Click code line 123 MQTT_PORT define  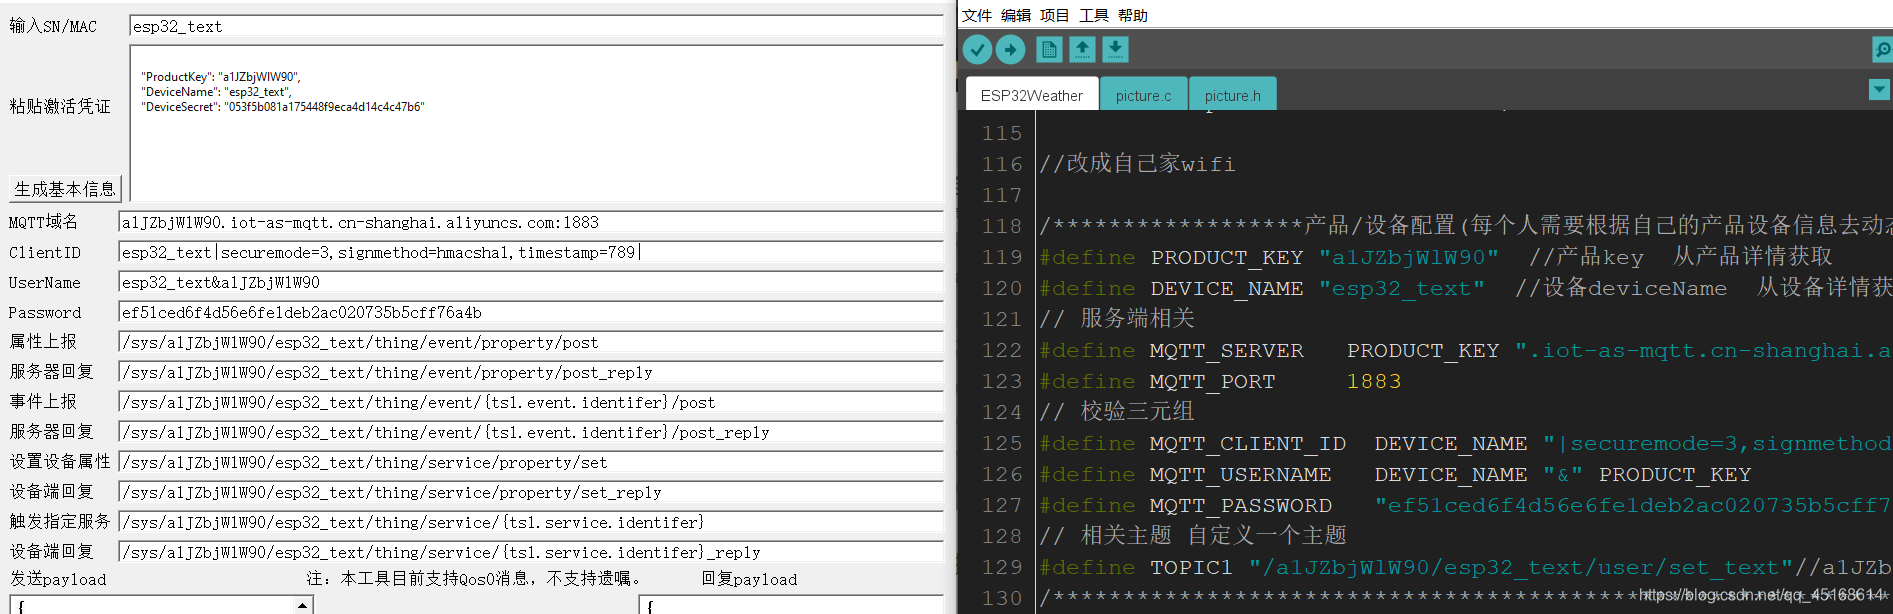coord(1220,381)
